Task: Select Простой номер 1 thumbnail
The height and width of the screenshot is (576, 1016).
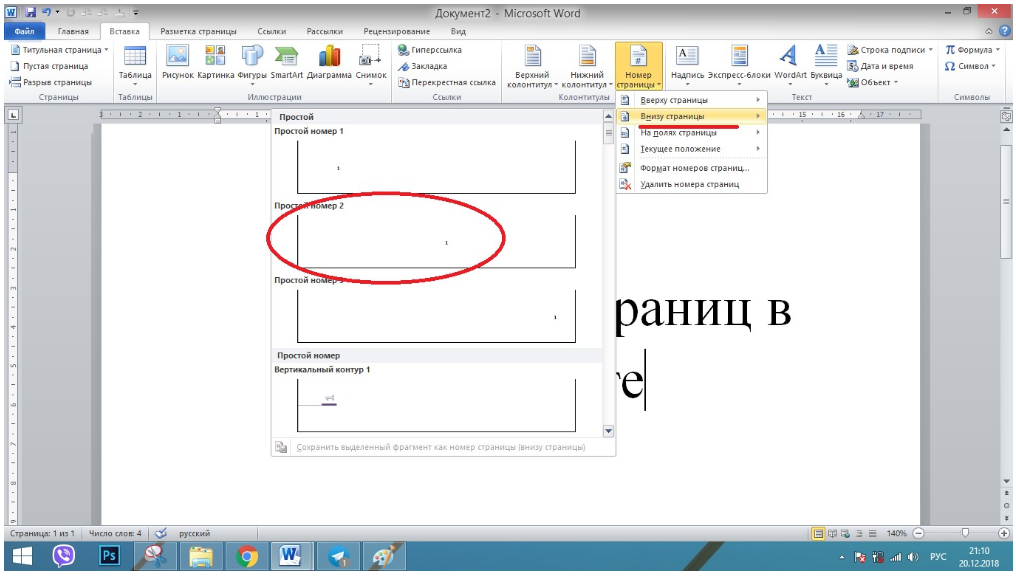Action: [x=436, y=167]
